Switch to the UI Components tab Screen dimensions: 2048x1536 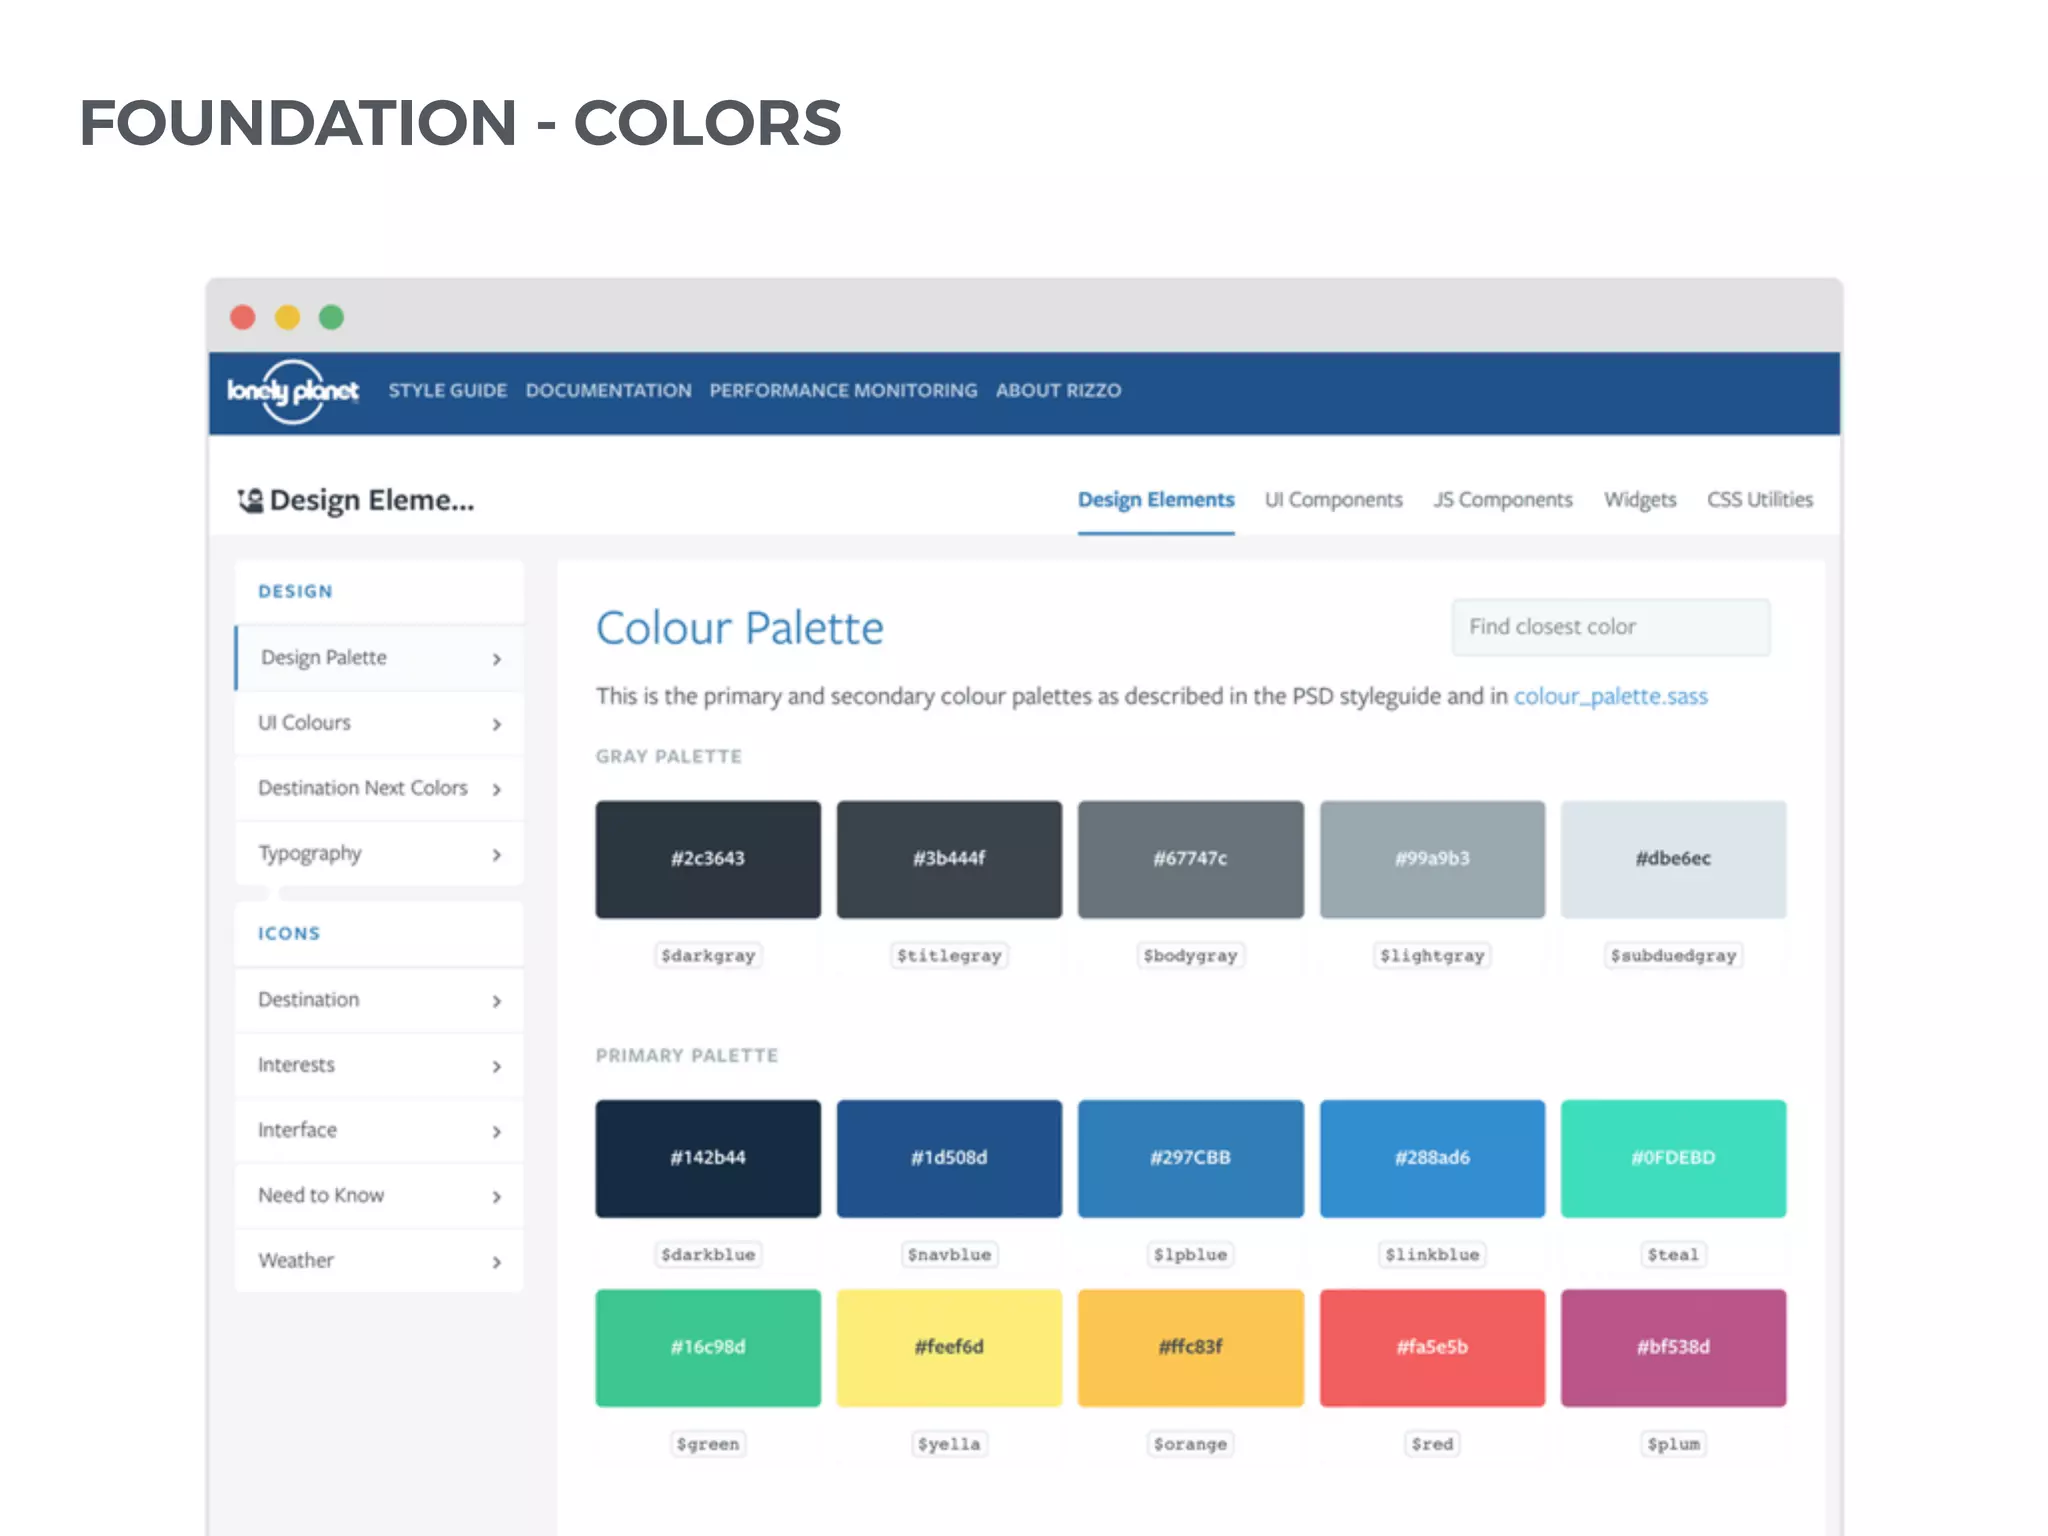pyautogui.click(x=1333, y=499)
